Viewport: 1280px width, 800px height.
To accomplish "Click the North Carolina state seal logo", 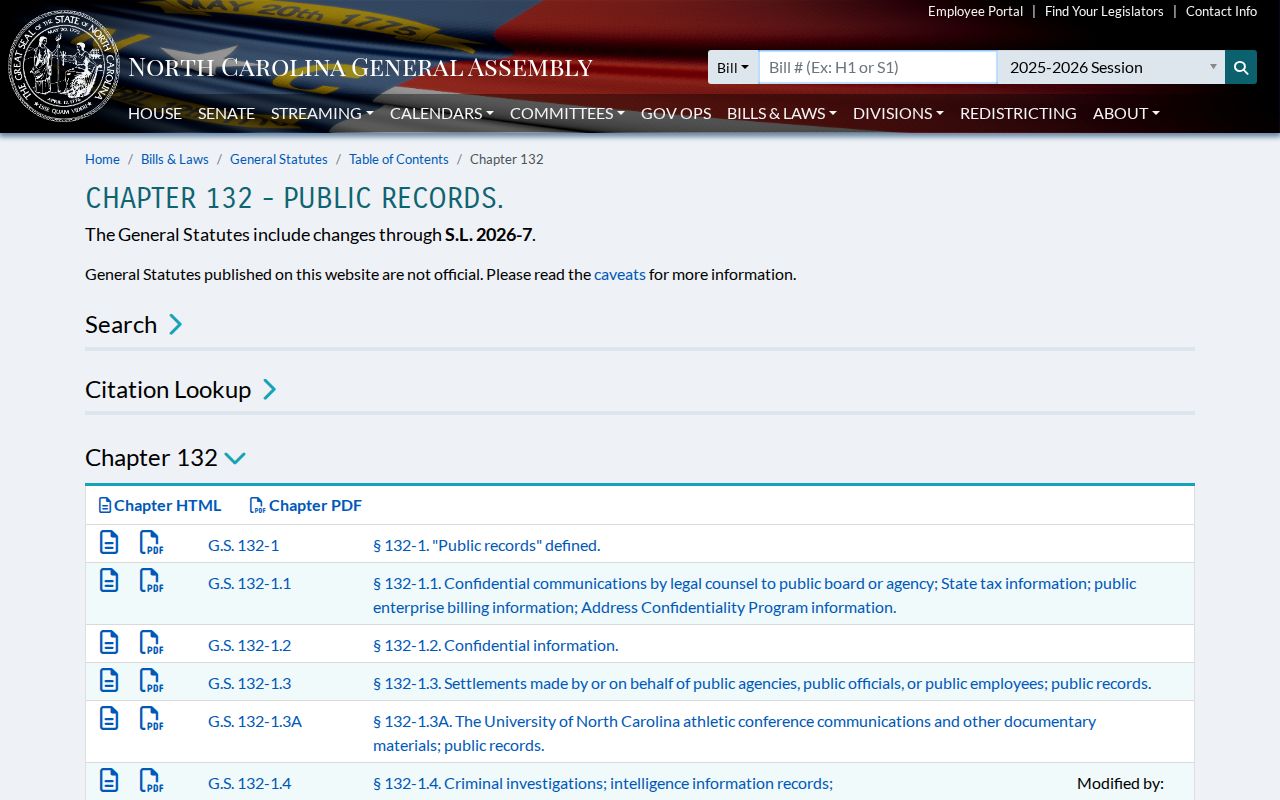I will click(x=64, y=67).
